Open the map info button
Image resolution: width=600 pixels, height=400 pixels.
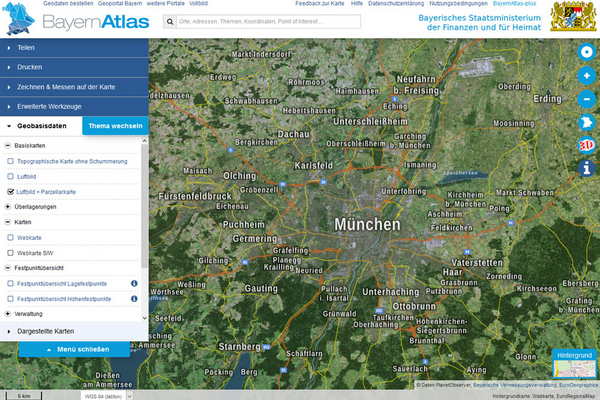pyautogui.click(x=586, y=168)
